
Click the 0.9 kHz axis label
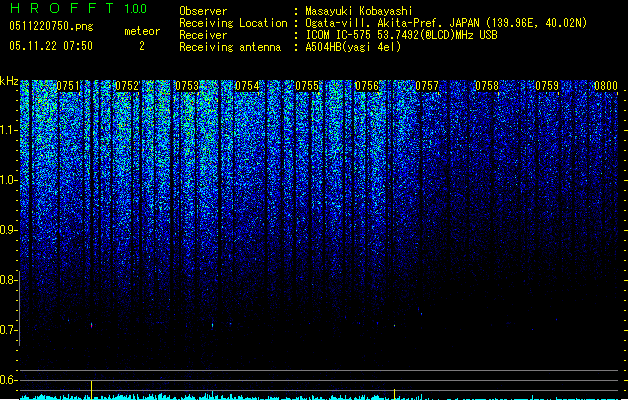click(8, 230)
